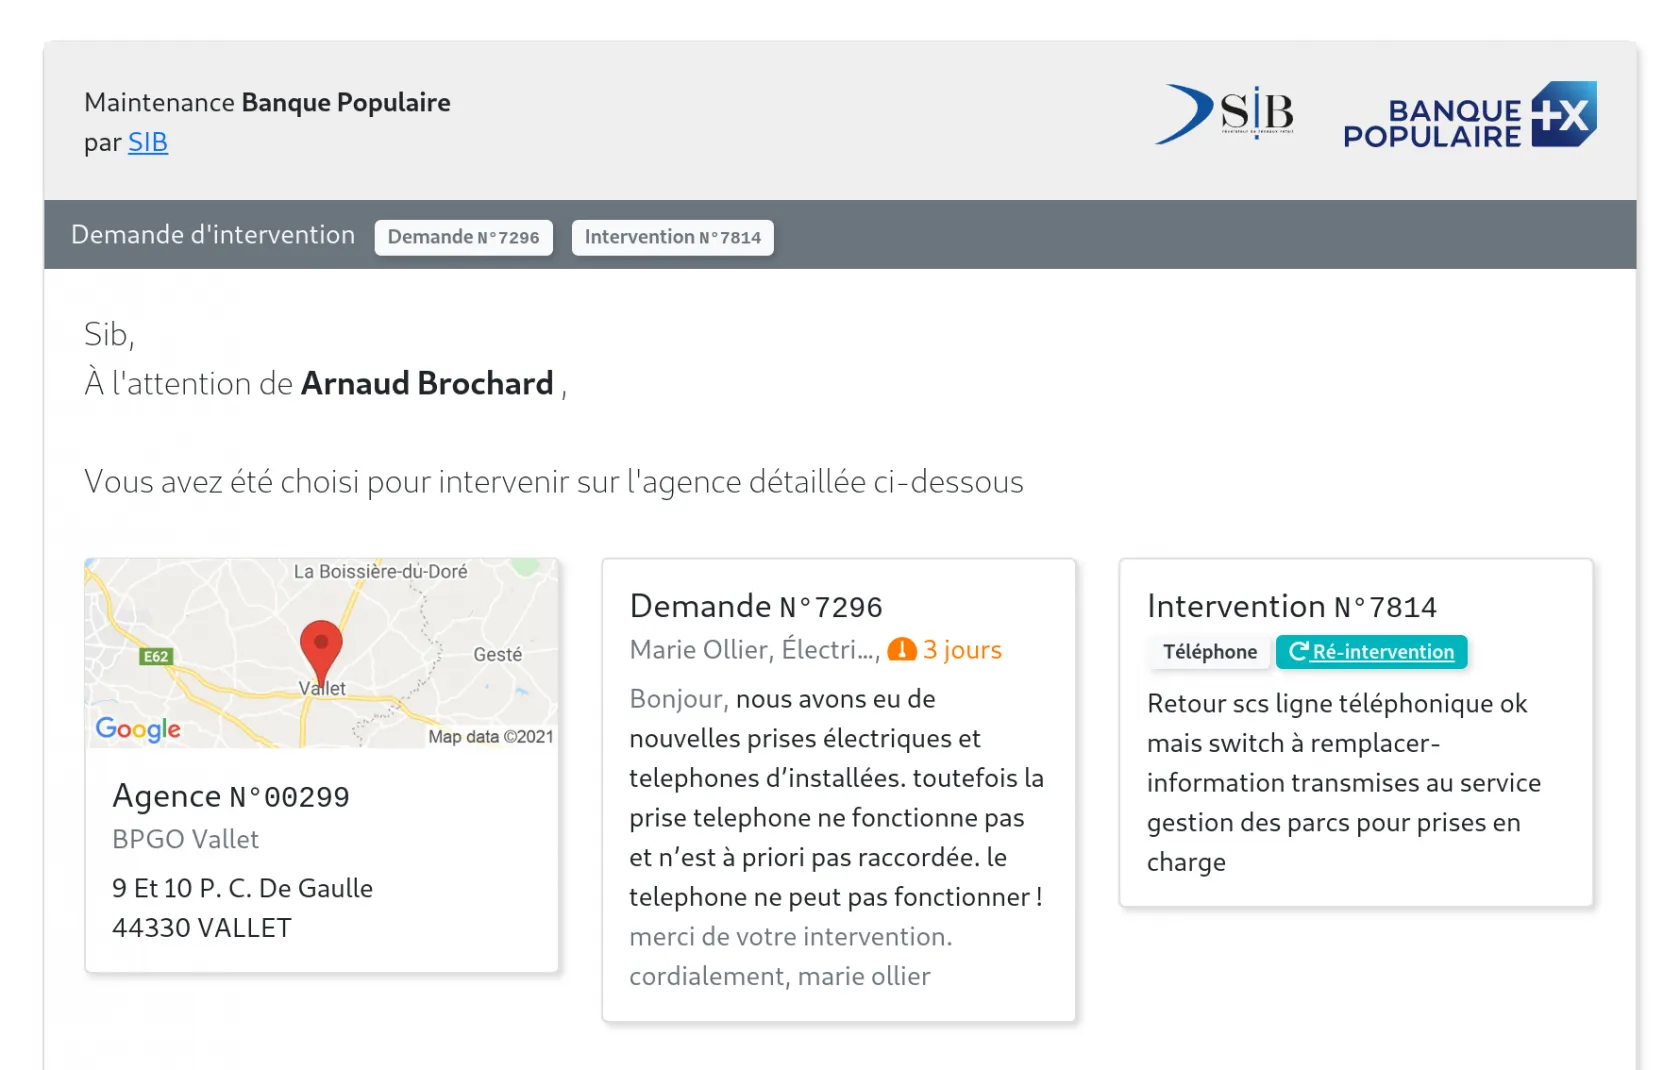Click the Ré-intervention refresh arrow icon
1680x1070 pixels.
(1298, 652)
